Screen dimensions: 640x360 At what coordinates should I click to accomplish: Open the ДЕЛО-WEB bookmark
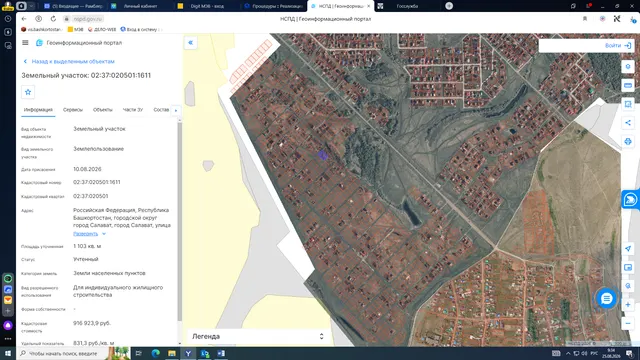pyautogui.click(x=102, y=29)
